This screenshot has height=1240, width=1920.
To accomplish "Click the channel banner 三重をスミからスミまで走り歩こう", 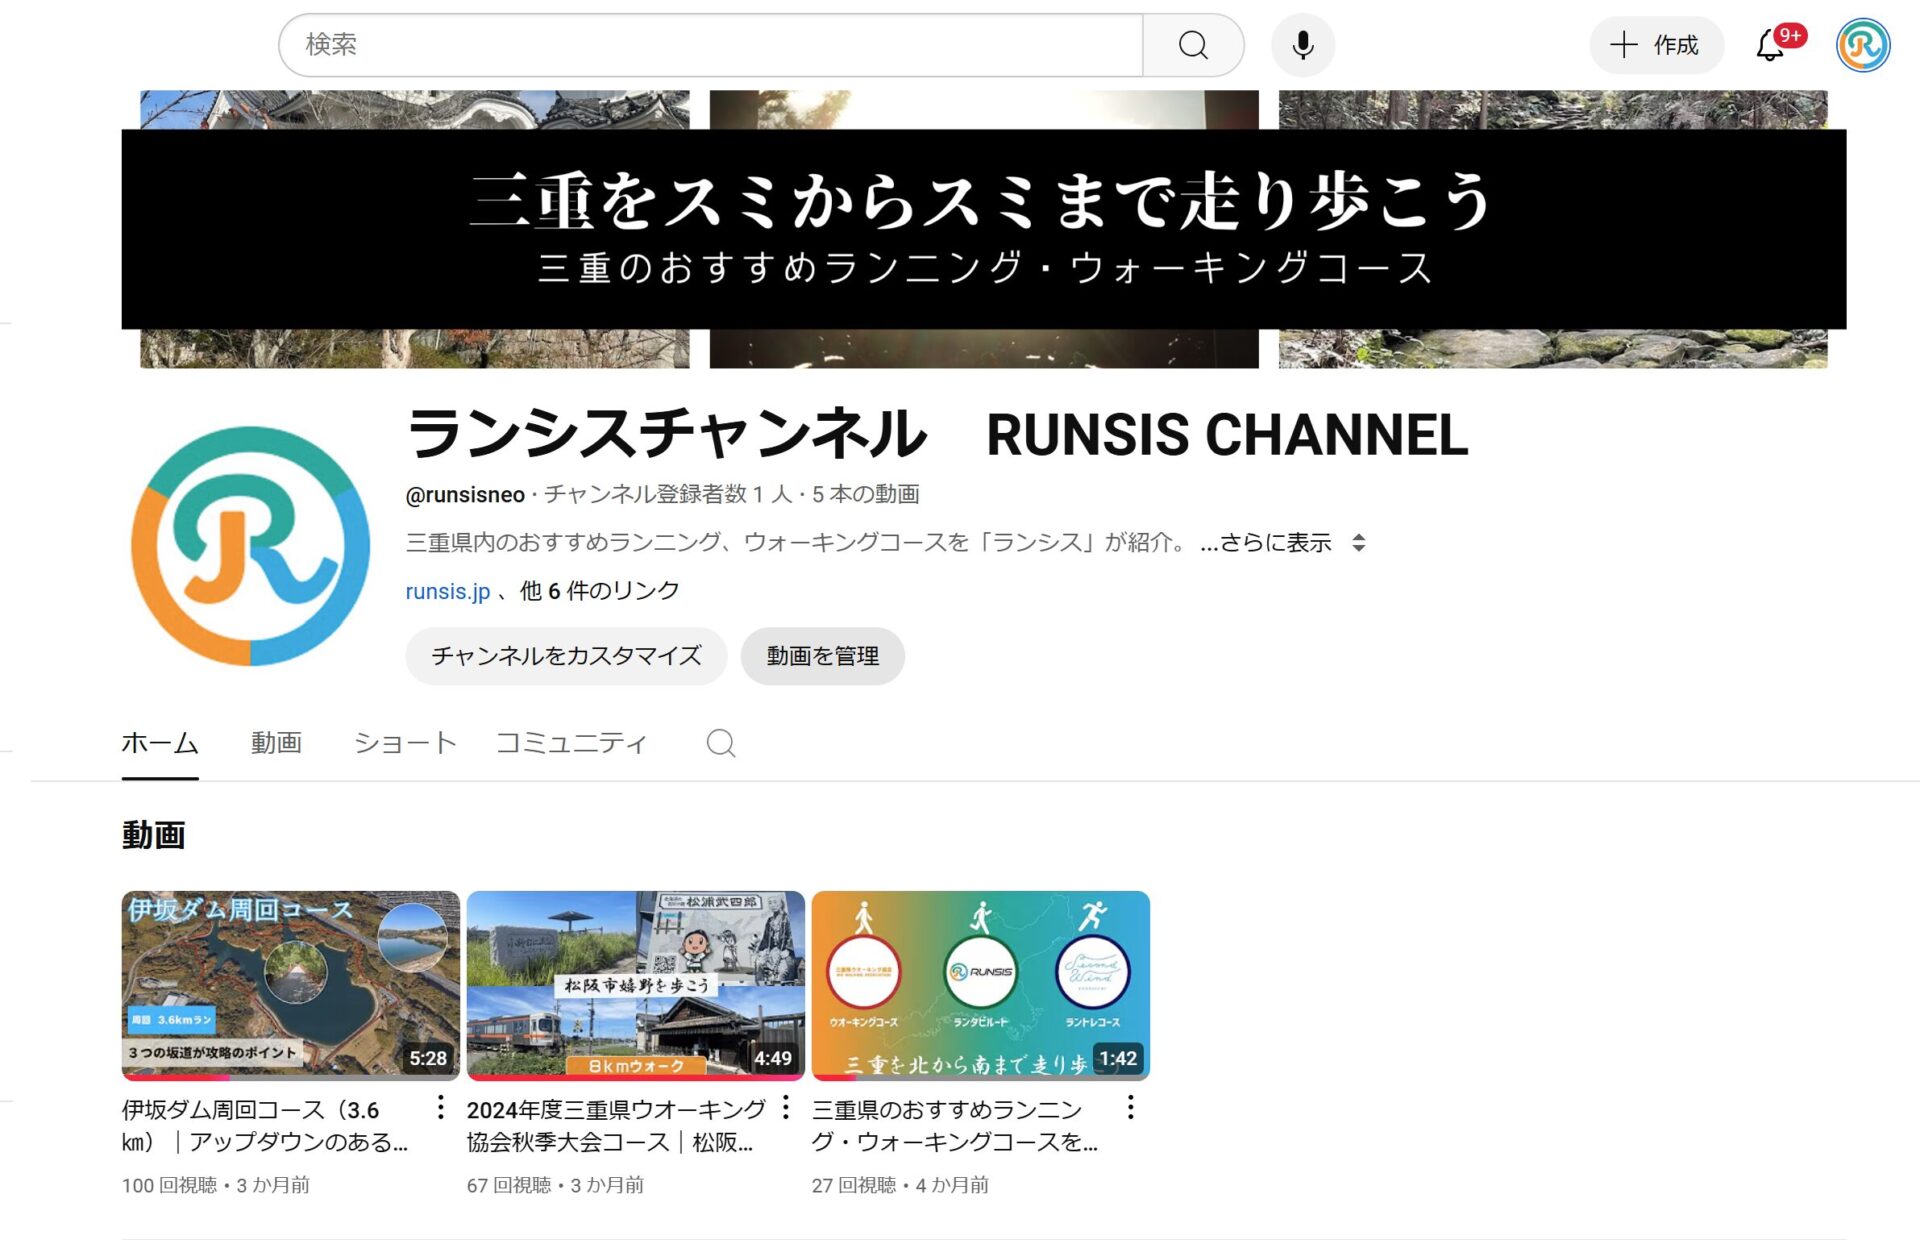I will [x=984, y=229].
